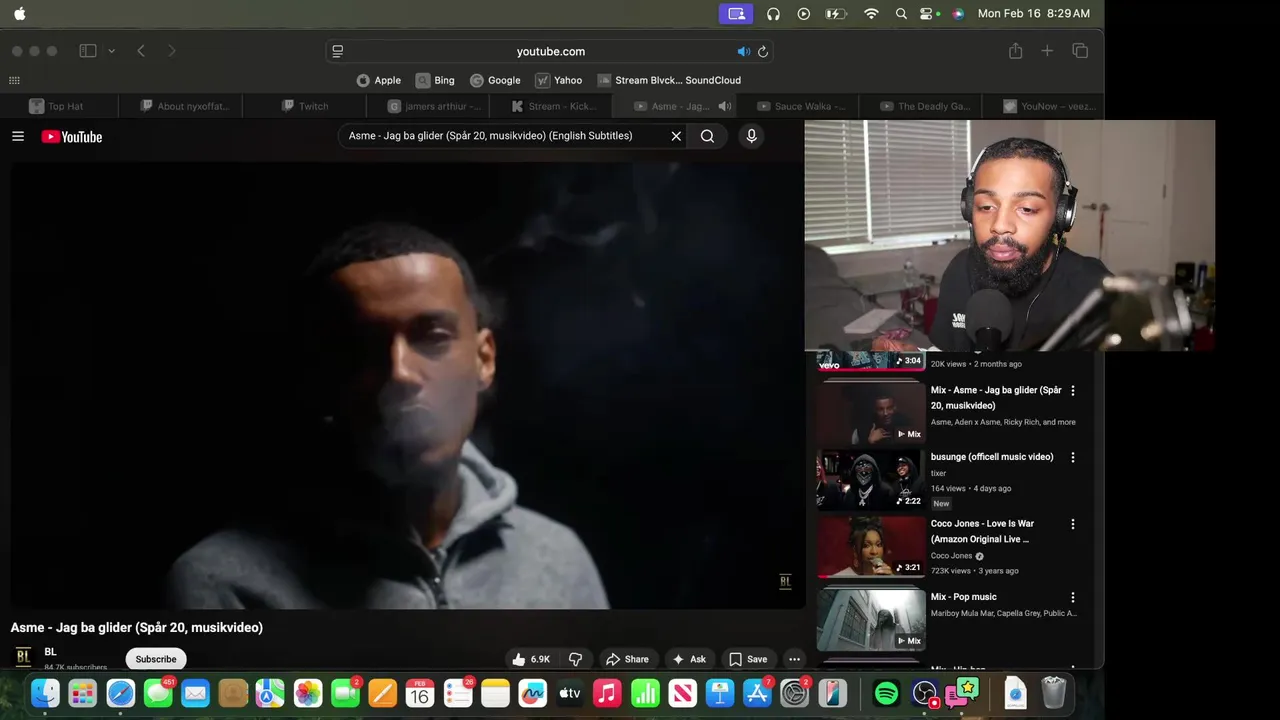Screen dimensions: 1280x720
Task: Open the Yahoo bookmark
Action: point(558,80)
